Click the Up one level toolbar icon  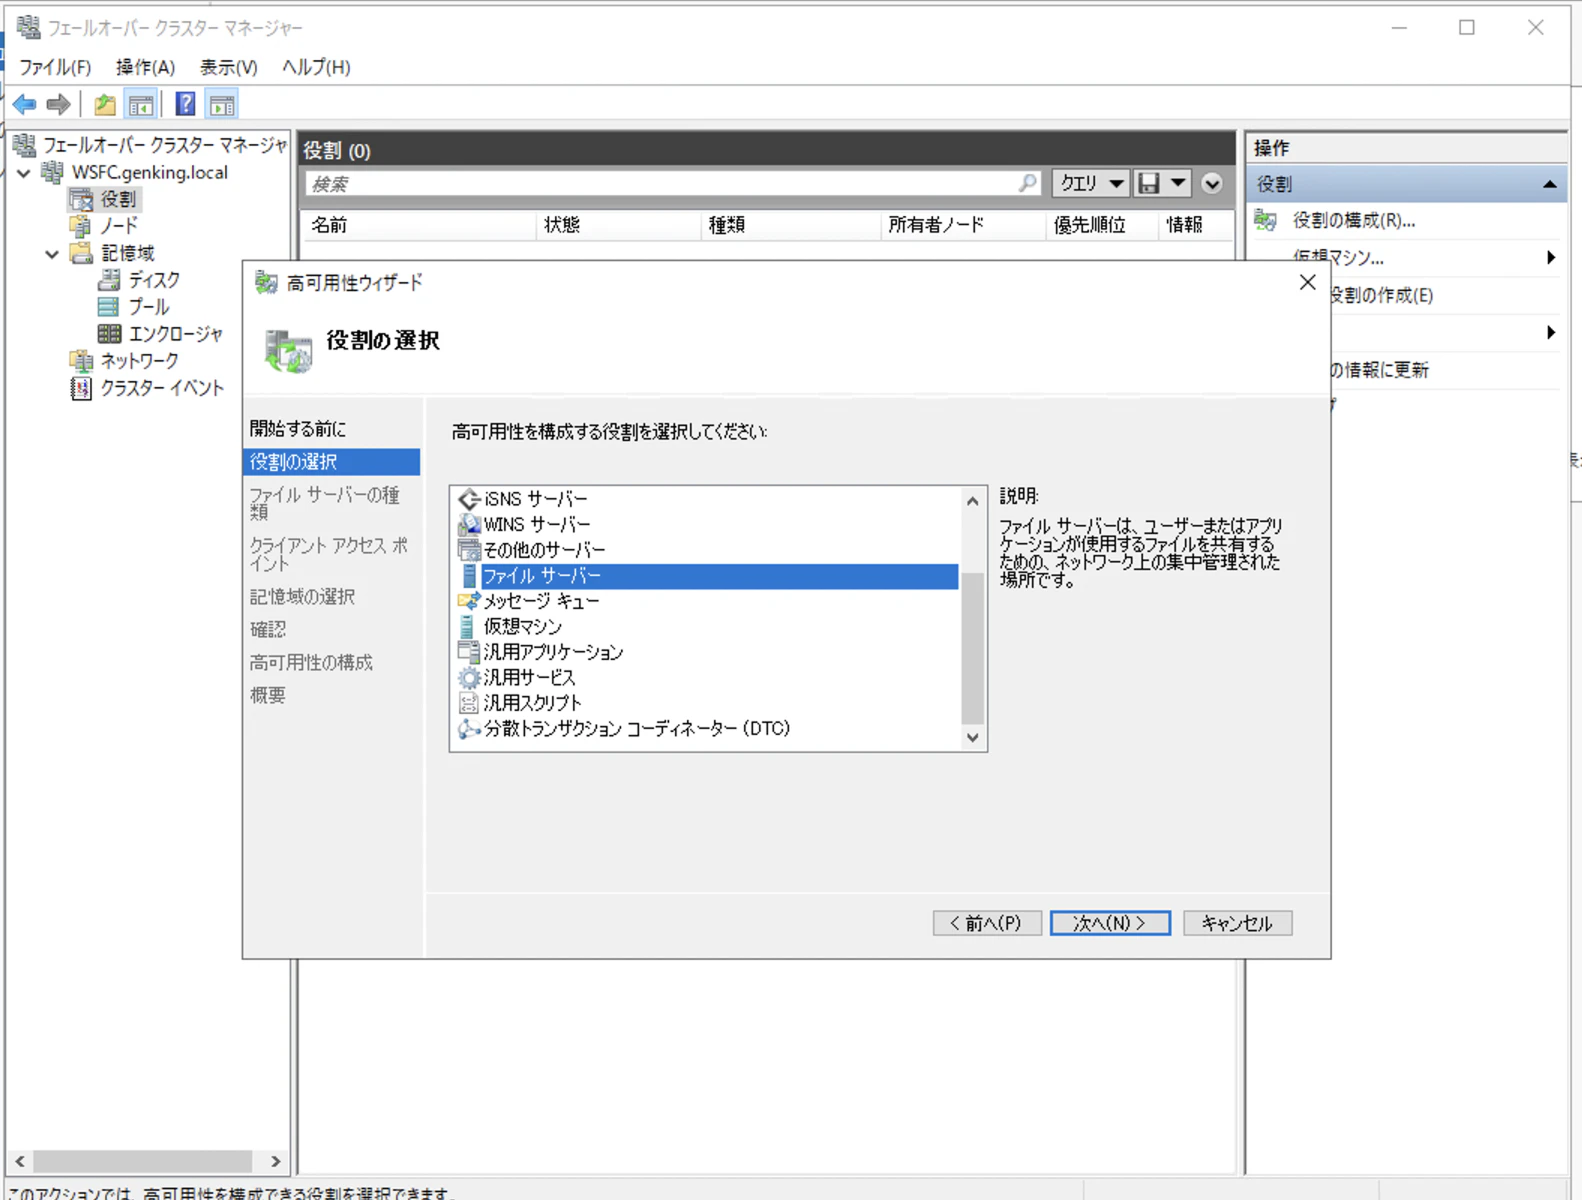105,104
